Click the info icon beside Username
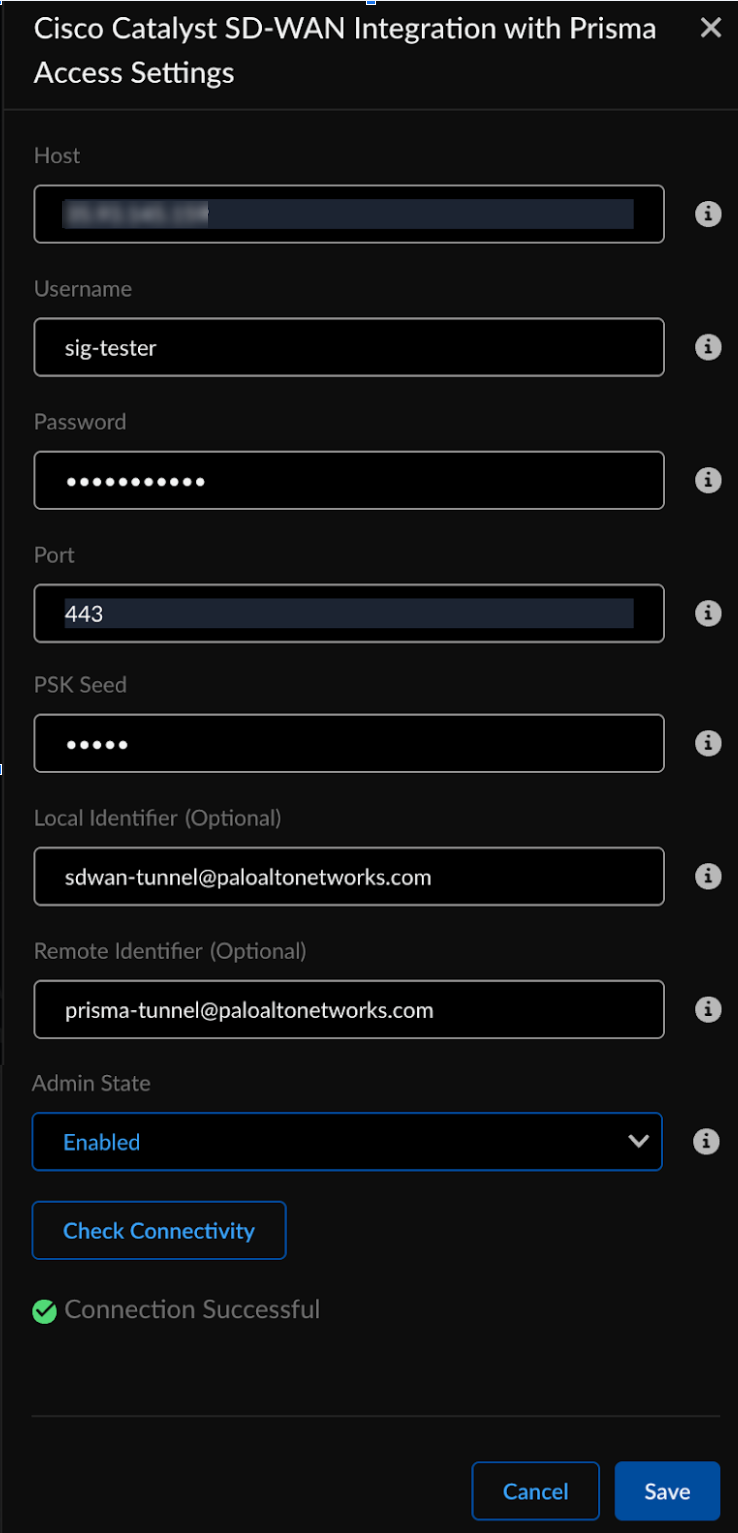 (708, 347)
